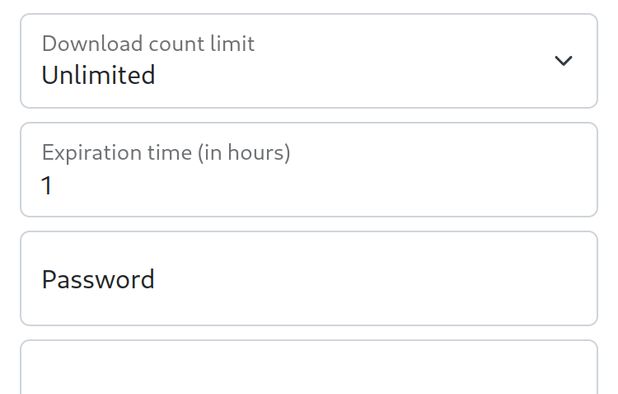618x394 pixels.
Task: Click the Password placeholder text
Action: (98, 279)
